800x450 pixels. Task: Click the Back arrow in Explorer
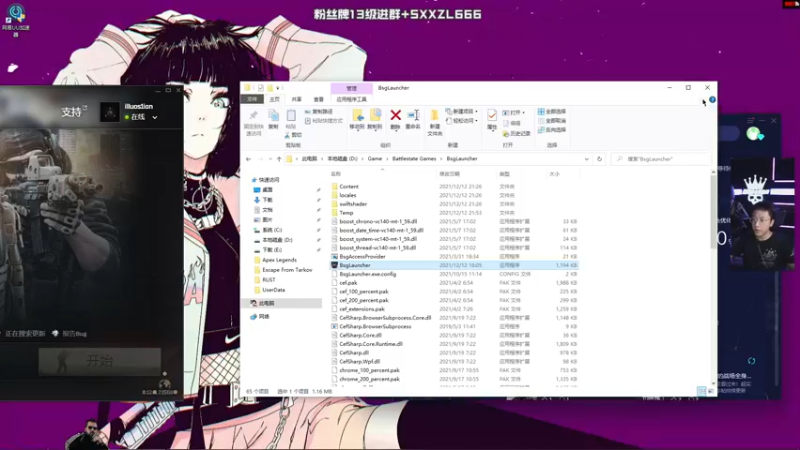tap(248, 159)
